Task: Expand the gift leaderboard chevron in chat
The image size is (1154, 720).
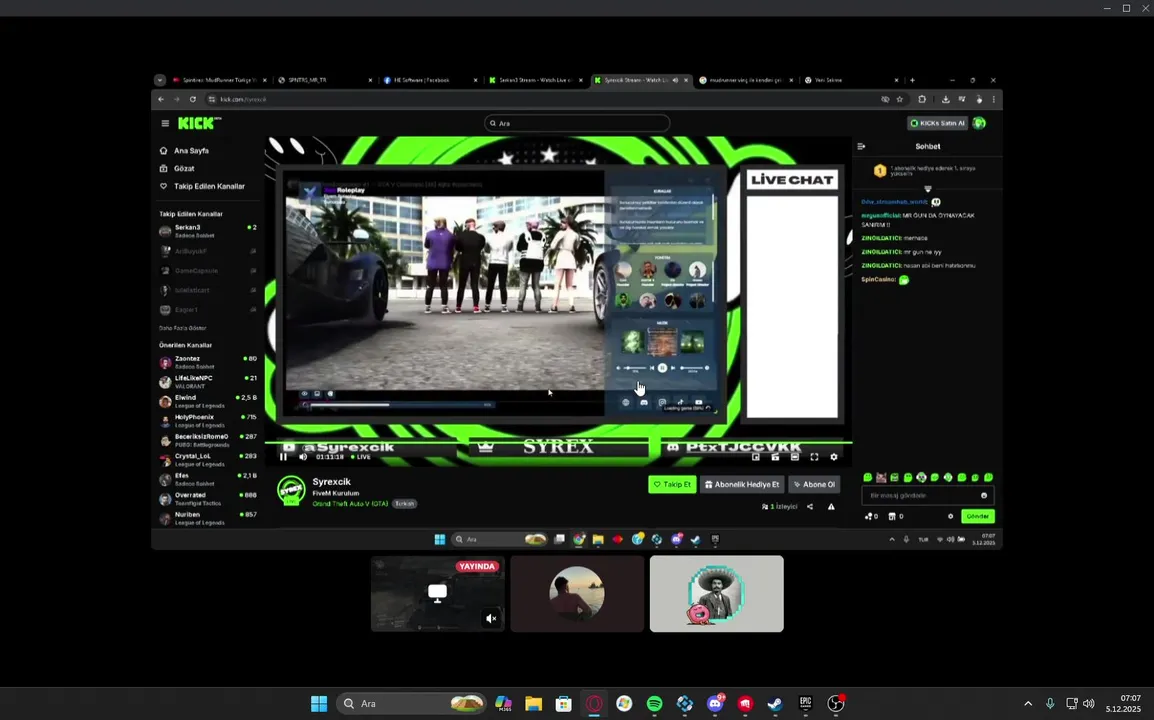Action: [927, 189]
